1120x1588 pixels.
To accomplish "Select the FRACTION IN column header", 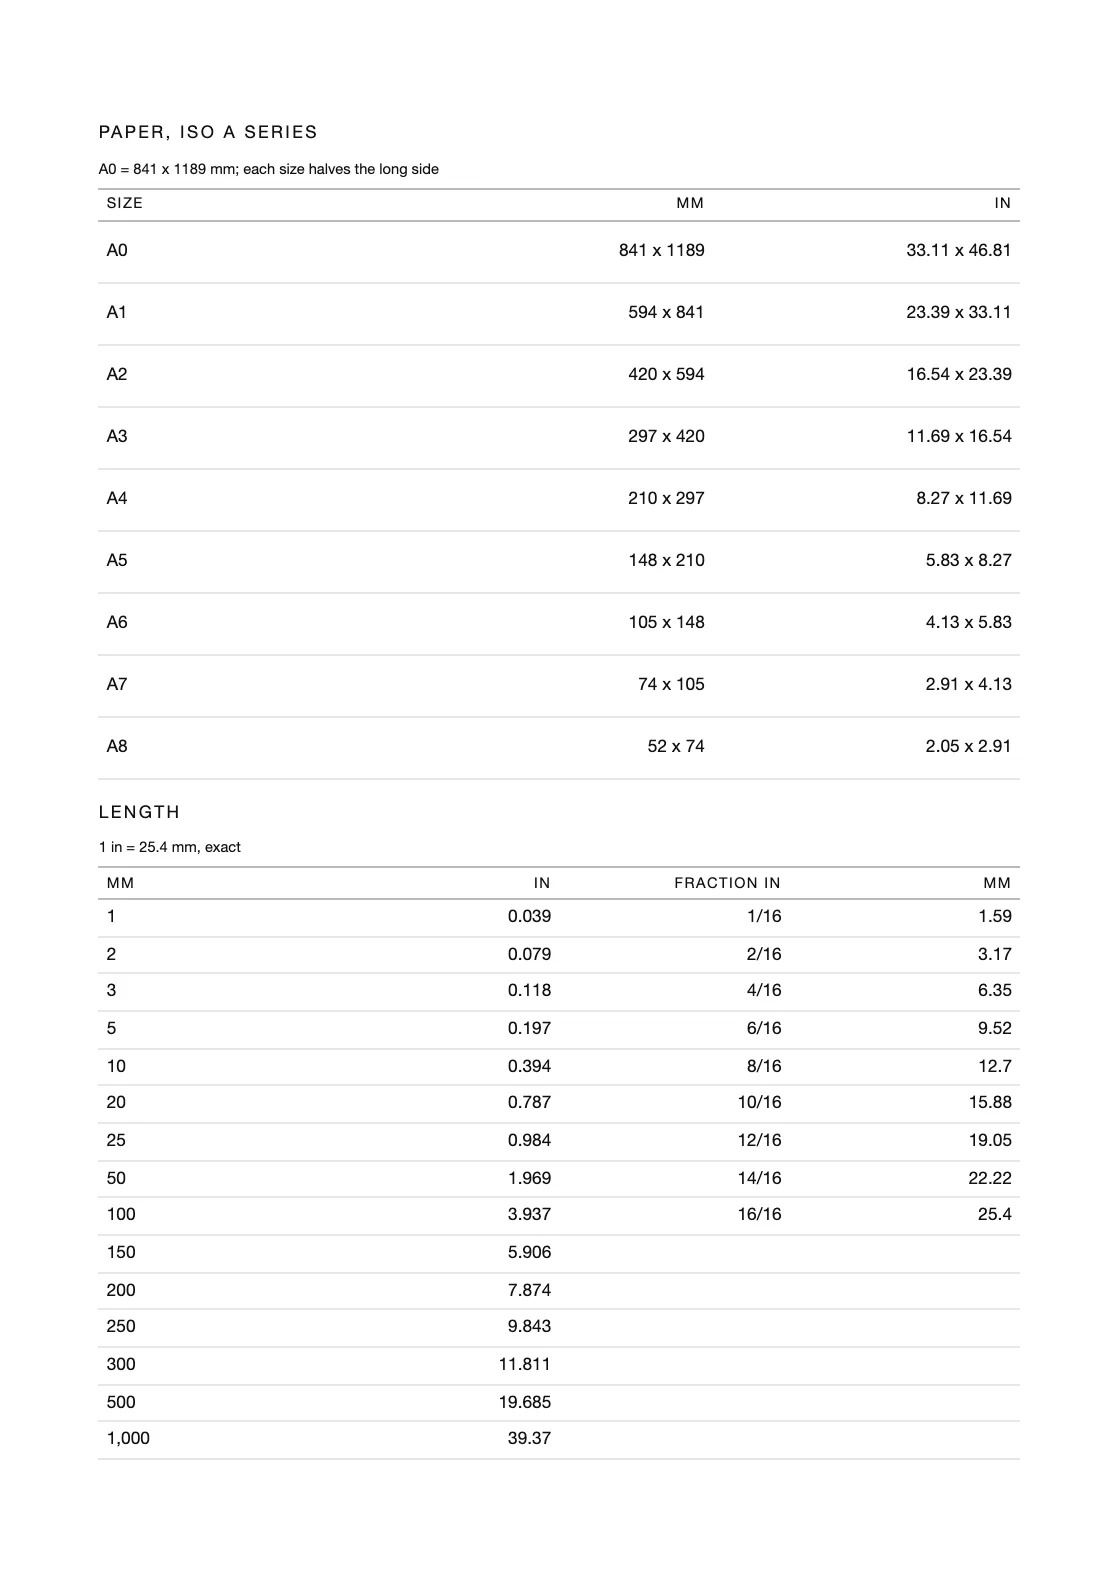I will coord(727,883).
